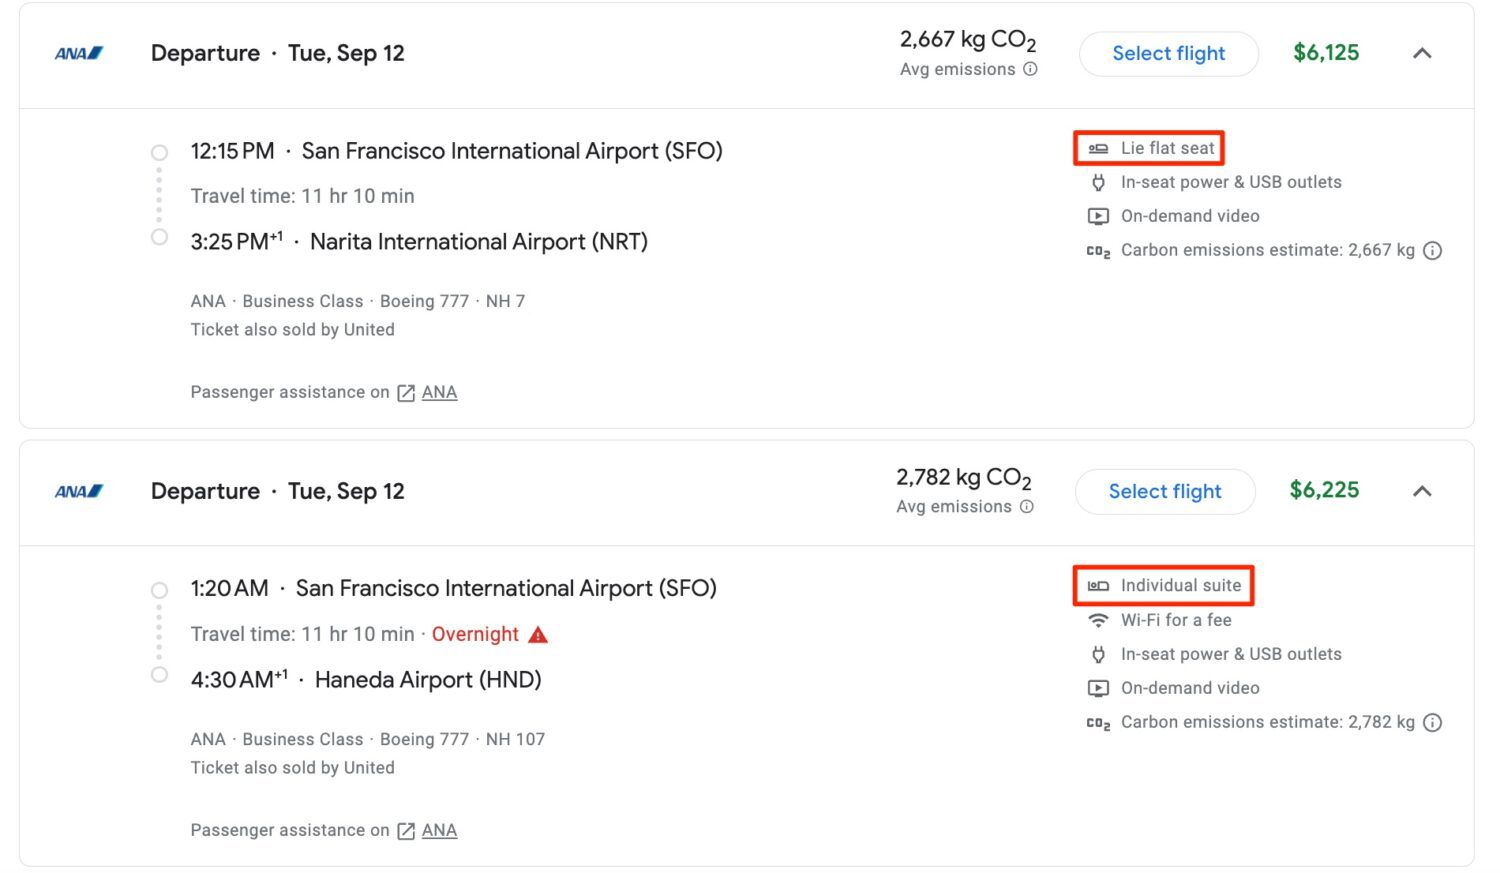Click the Lie flat seat icon
Viewport: 1500px width, 873px height.
pyautogui.click(x=1099, y=147)
